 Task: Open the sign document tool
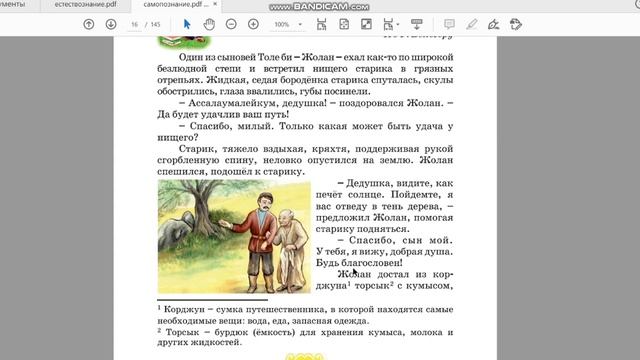click(493, 24)
